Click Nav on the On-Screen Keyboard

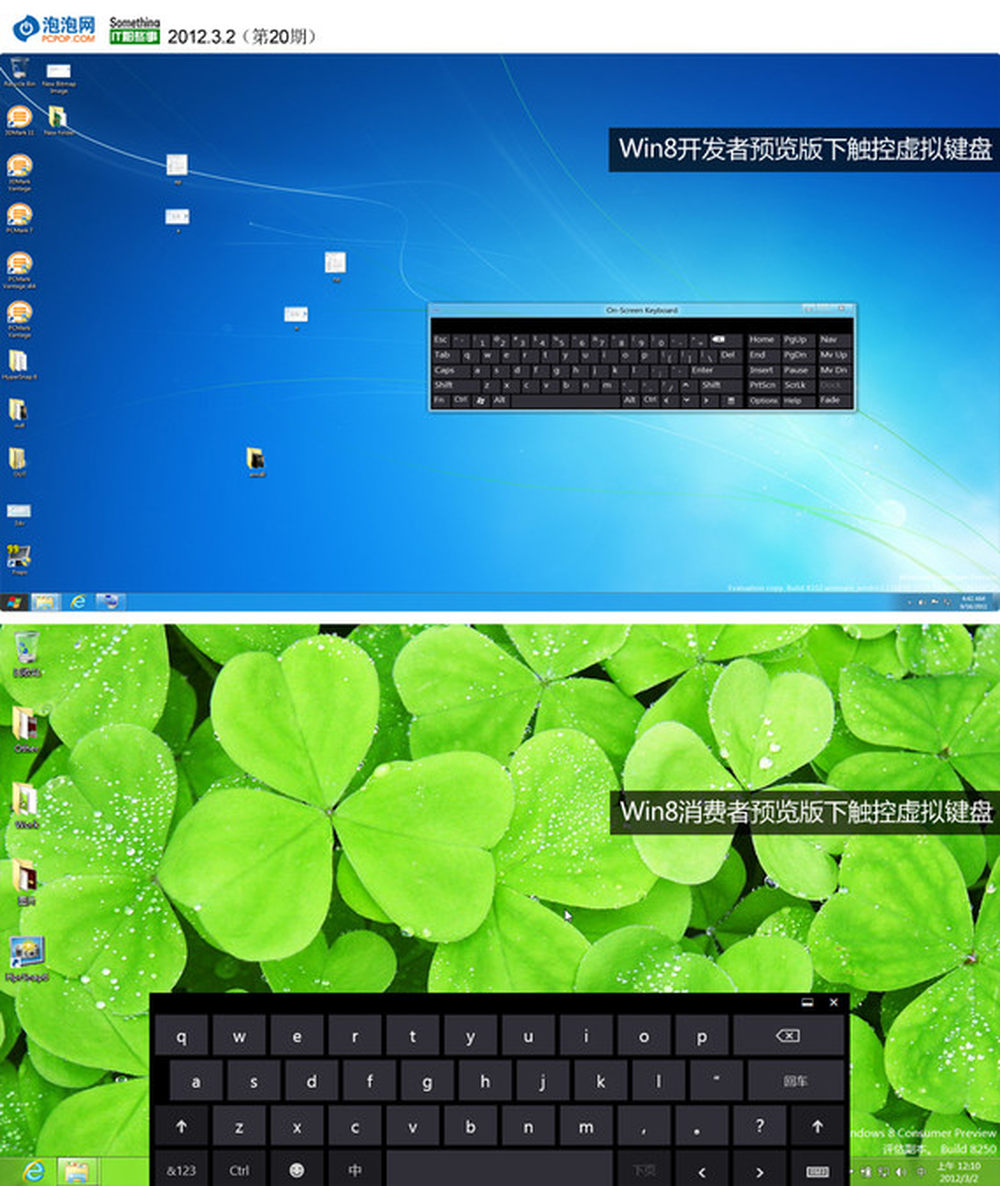833,340
